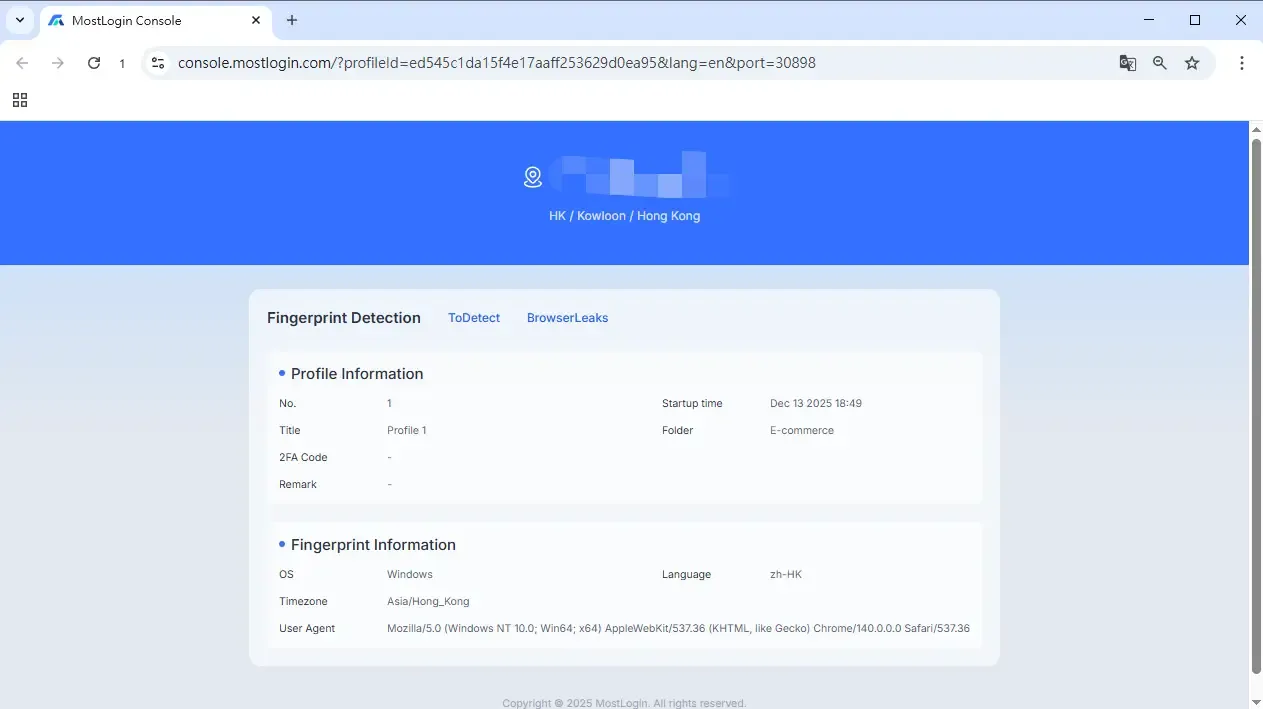Open the Google Translate icon in address bar

(1128, 62)
